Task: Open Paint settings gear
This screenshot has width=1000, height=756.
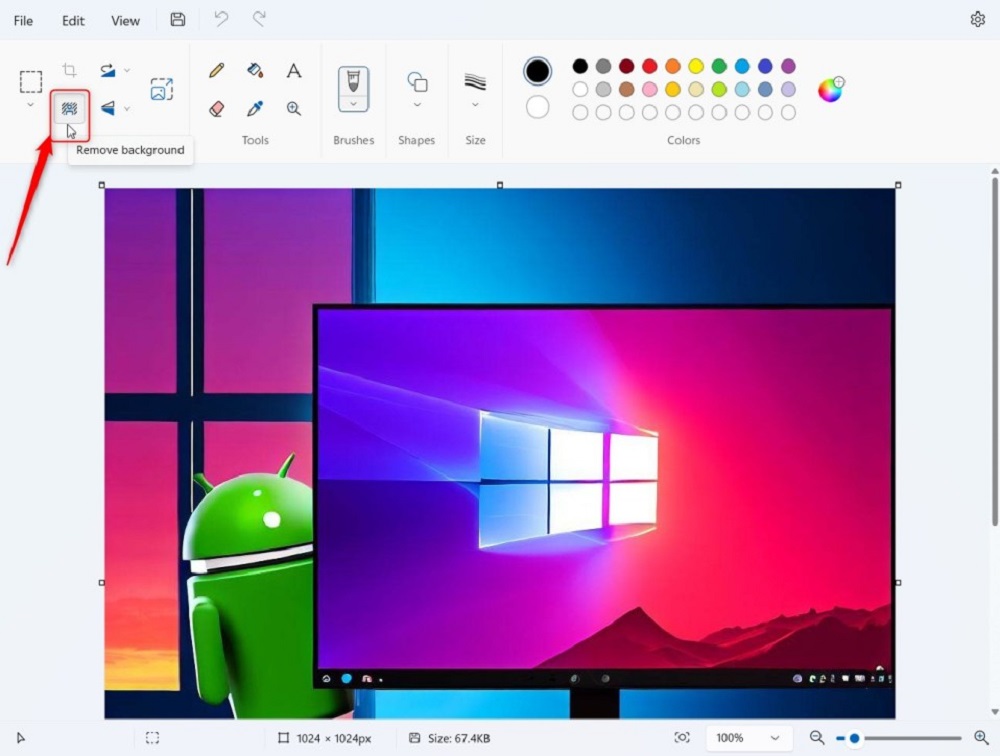Action: pyautogui.click(x=977, y=20)
